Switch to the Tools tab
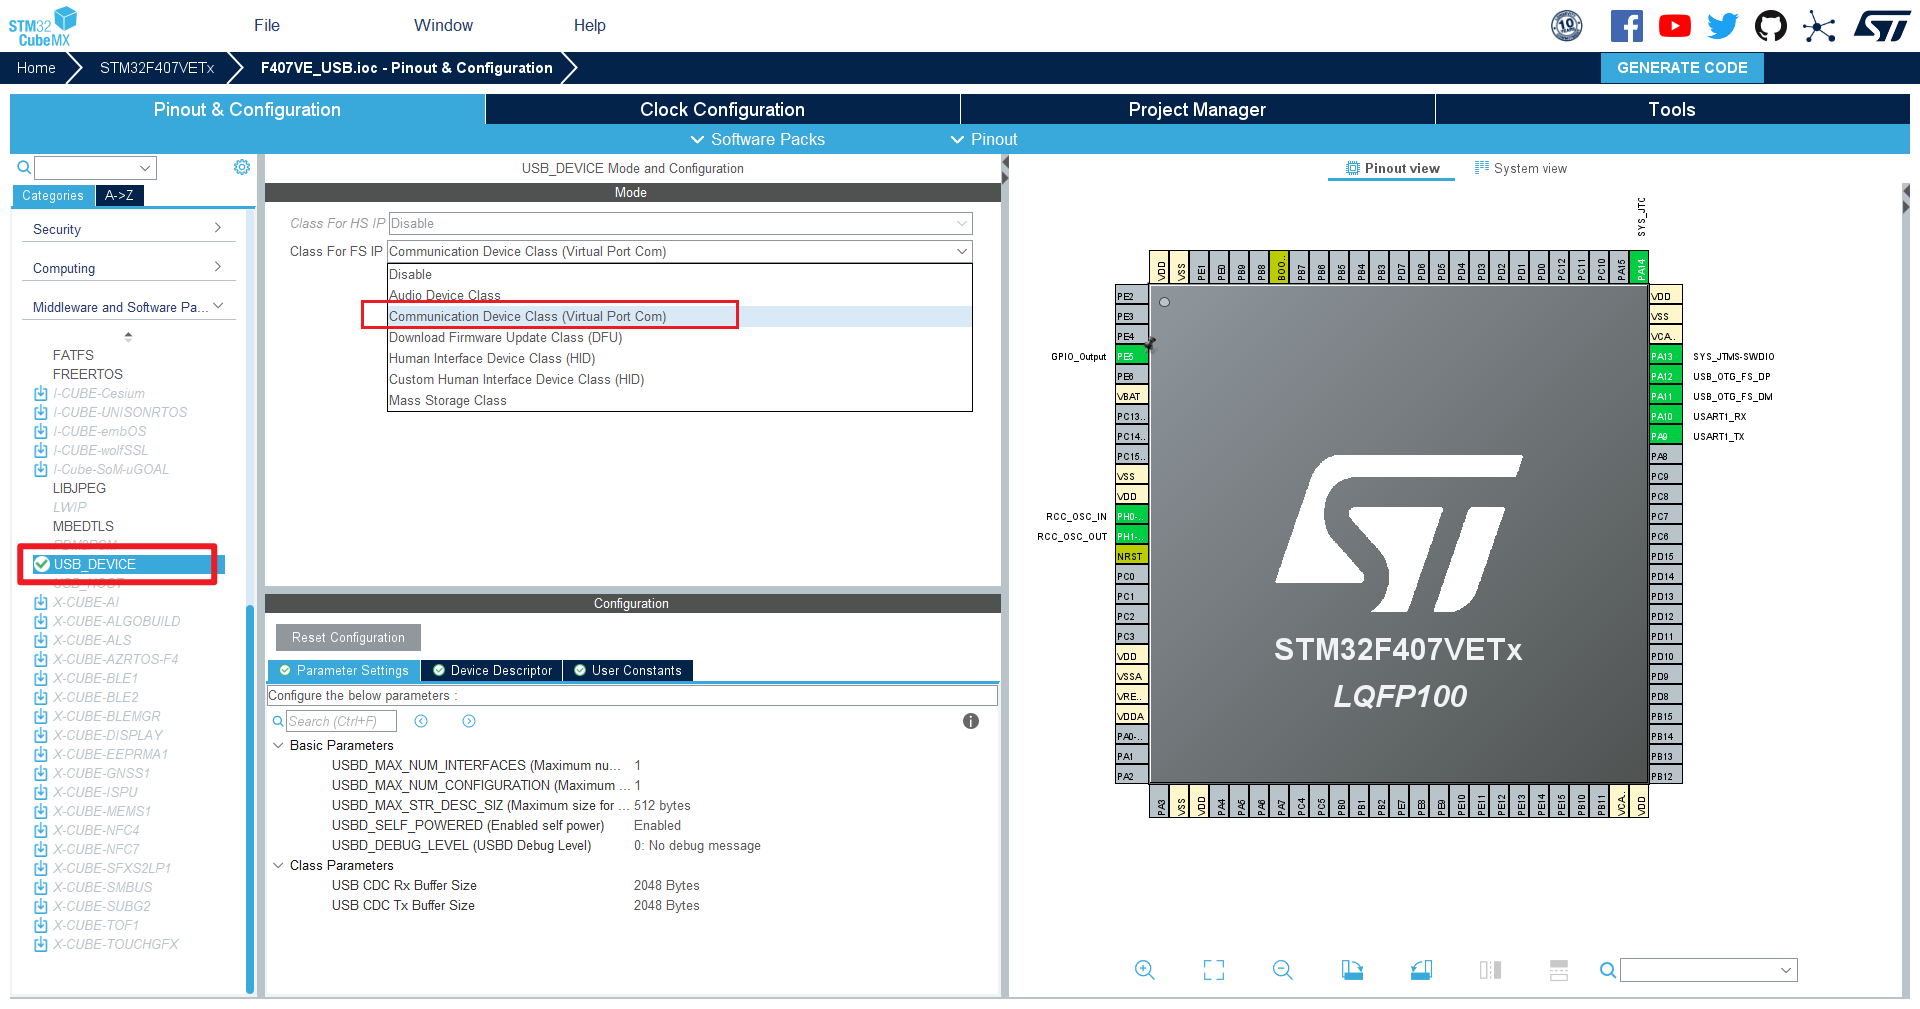Screen dimensions: 1920x1009 [x=1672, y=109]
